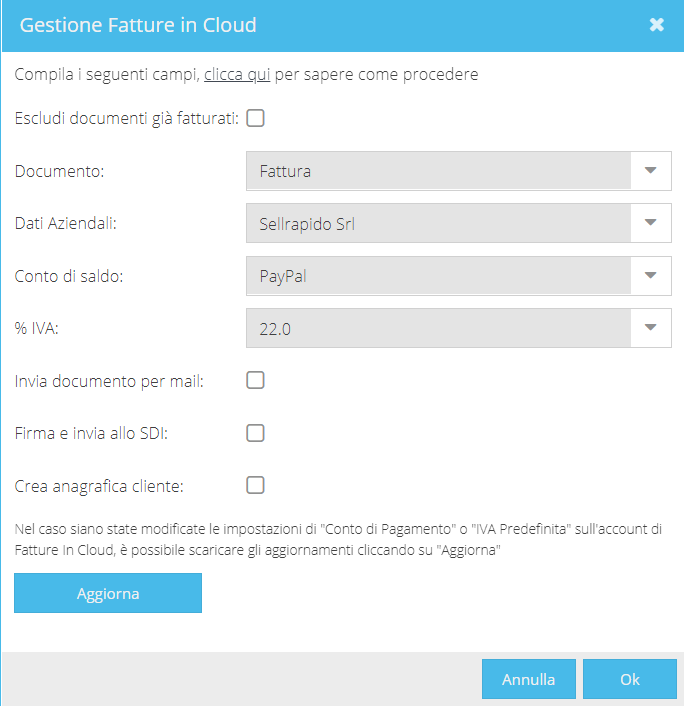Confirm the dialog with Ok
The width and height of the screenshot is (685, 706).
630,679
